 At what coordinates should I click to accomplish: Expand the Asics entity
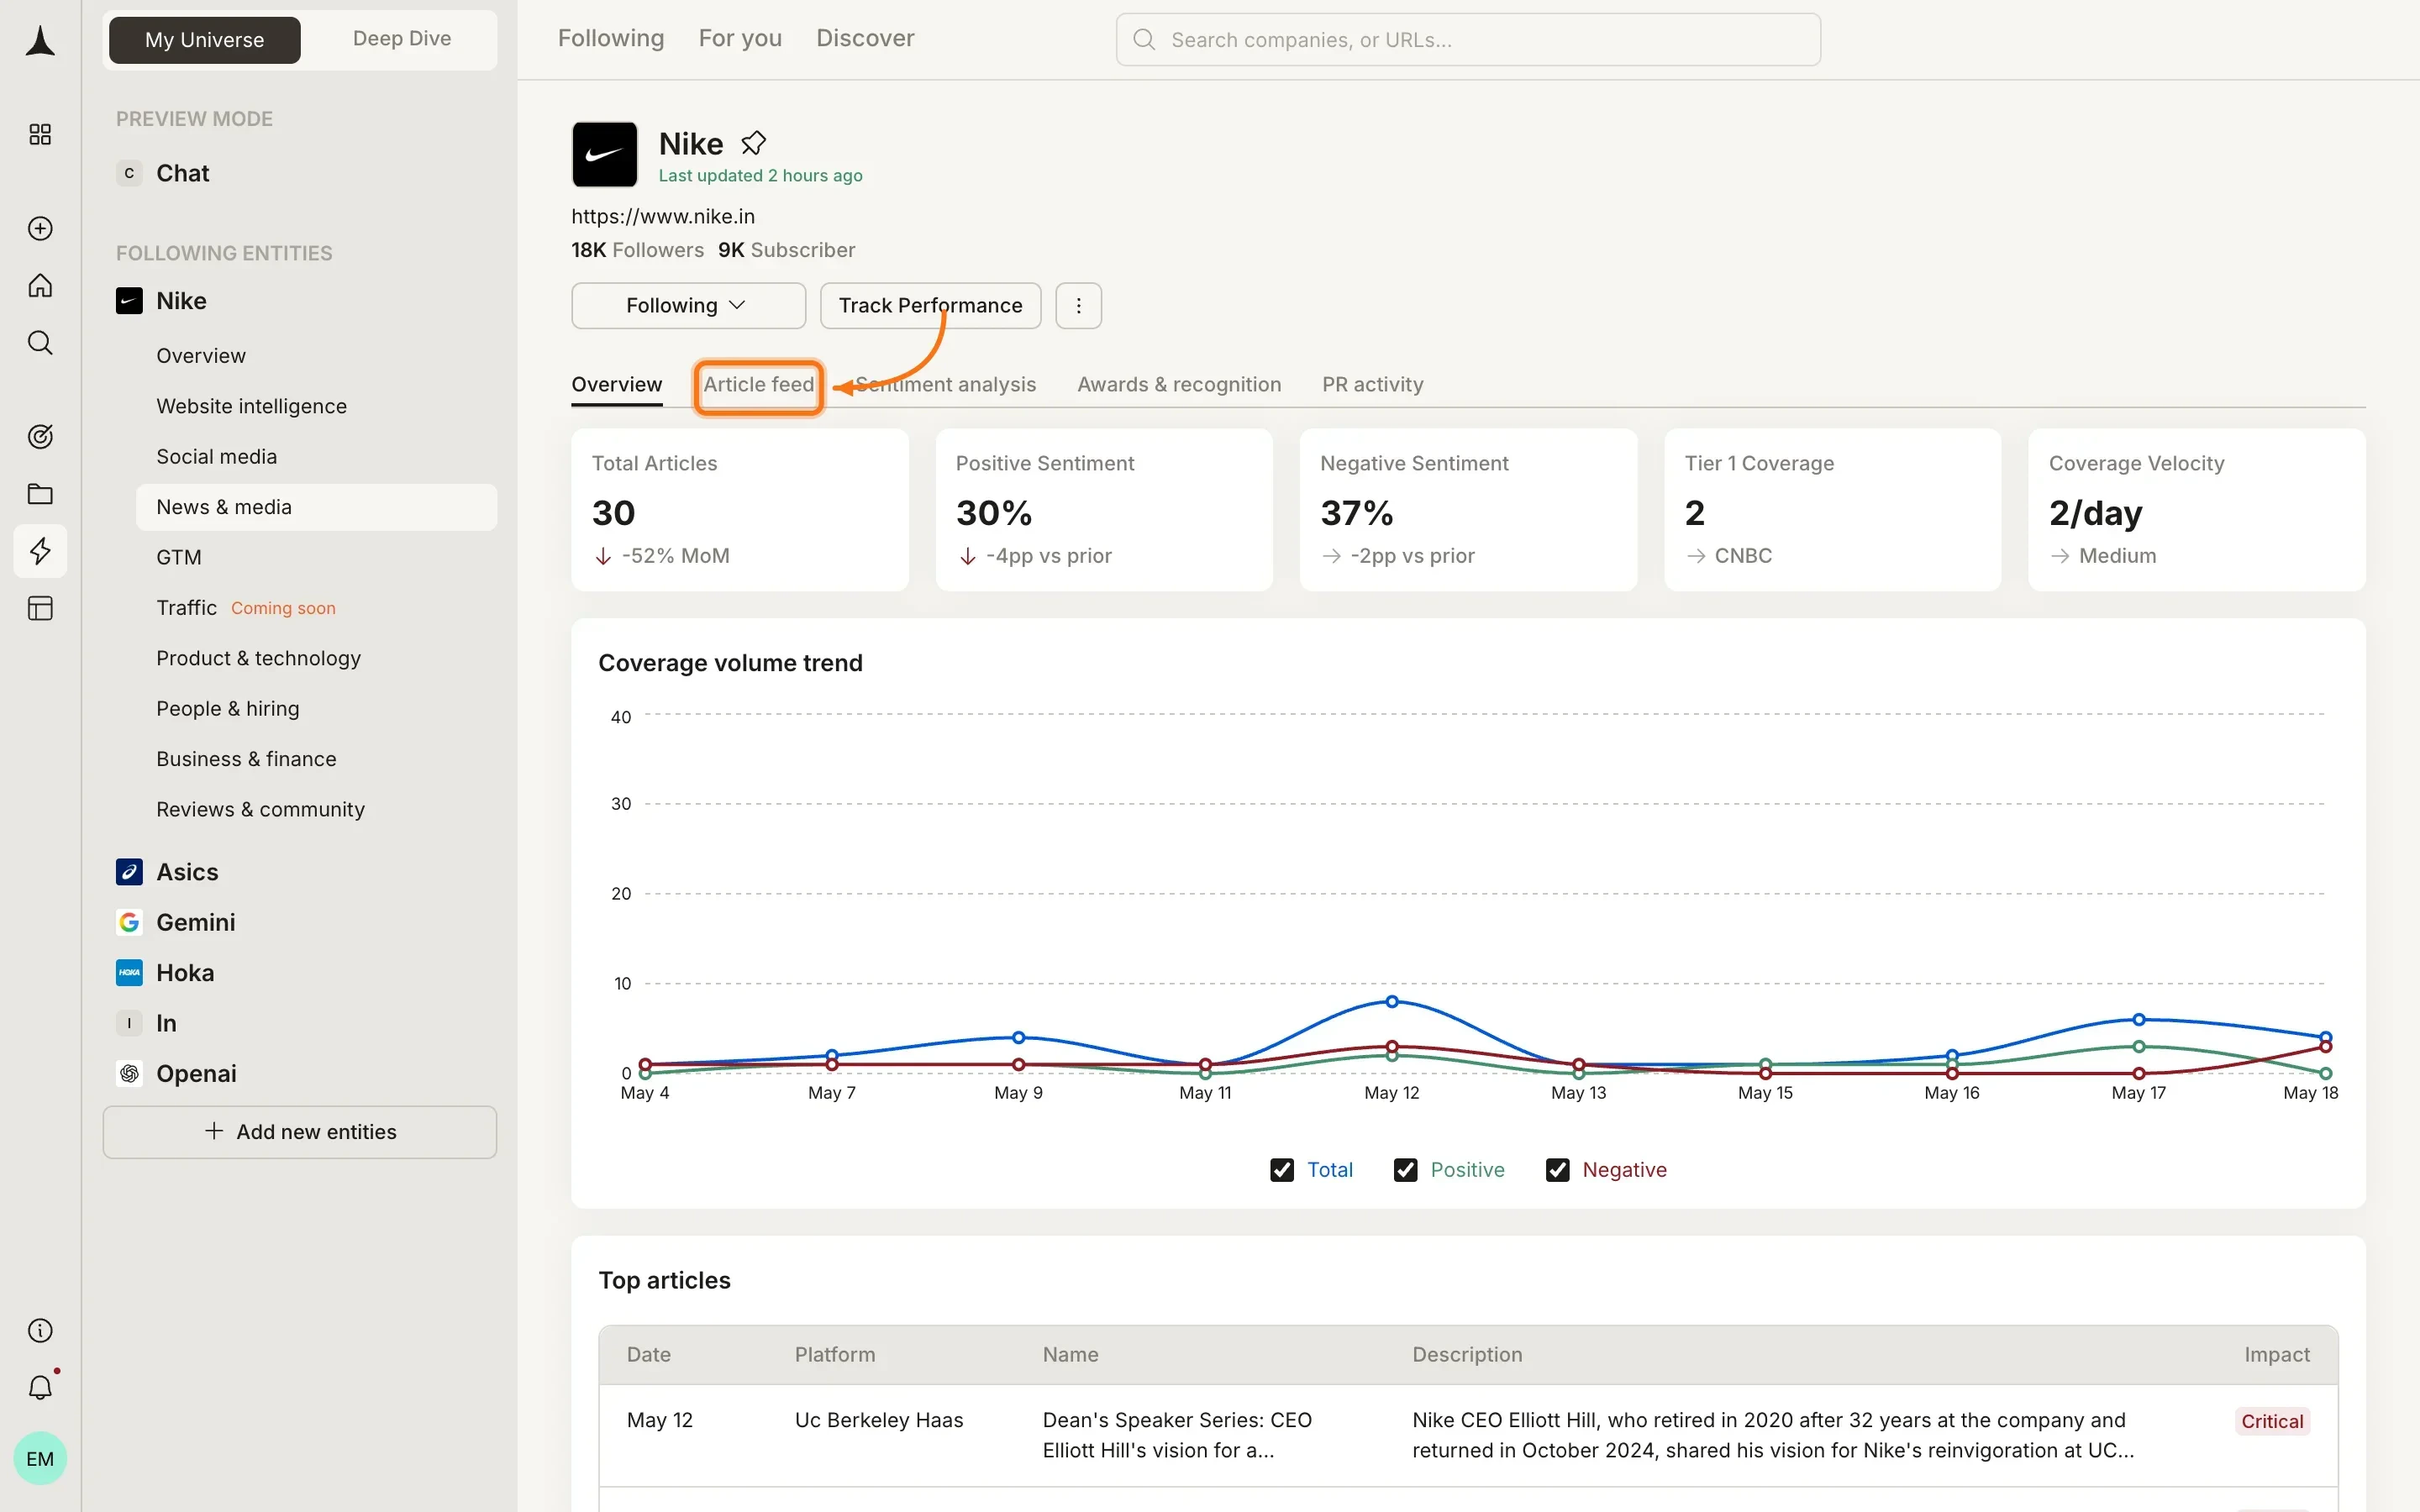click(187, 873)
